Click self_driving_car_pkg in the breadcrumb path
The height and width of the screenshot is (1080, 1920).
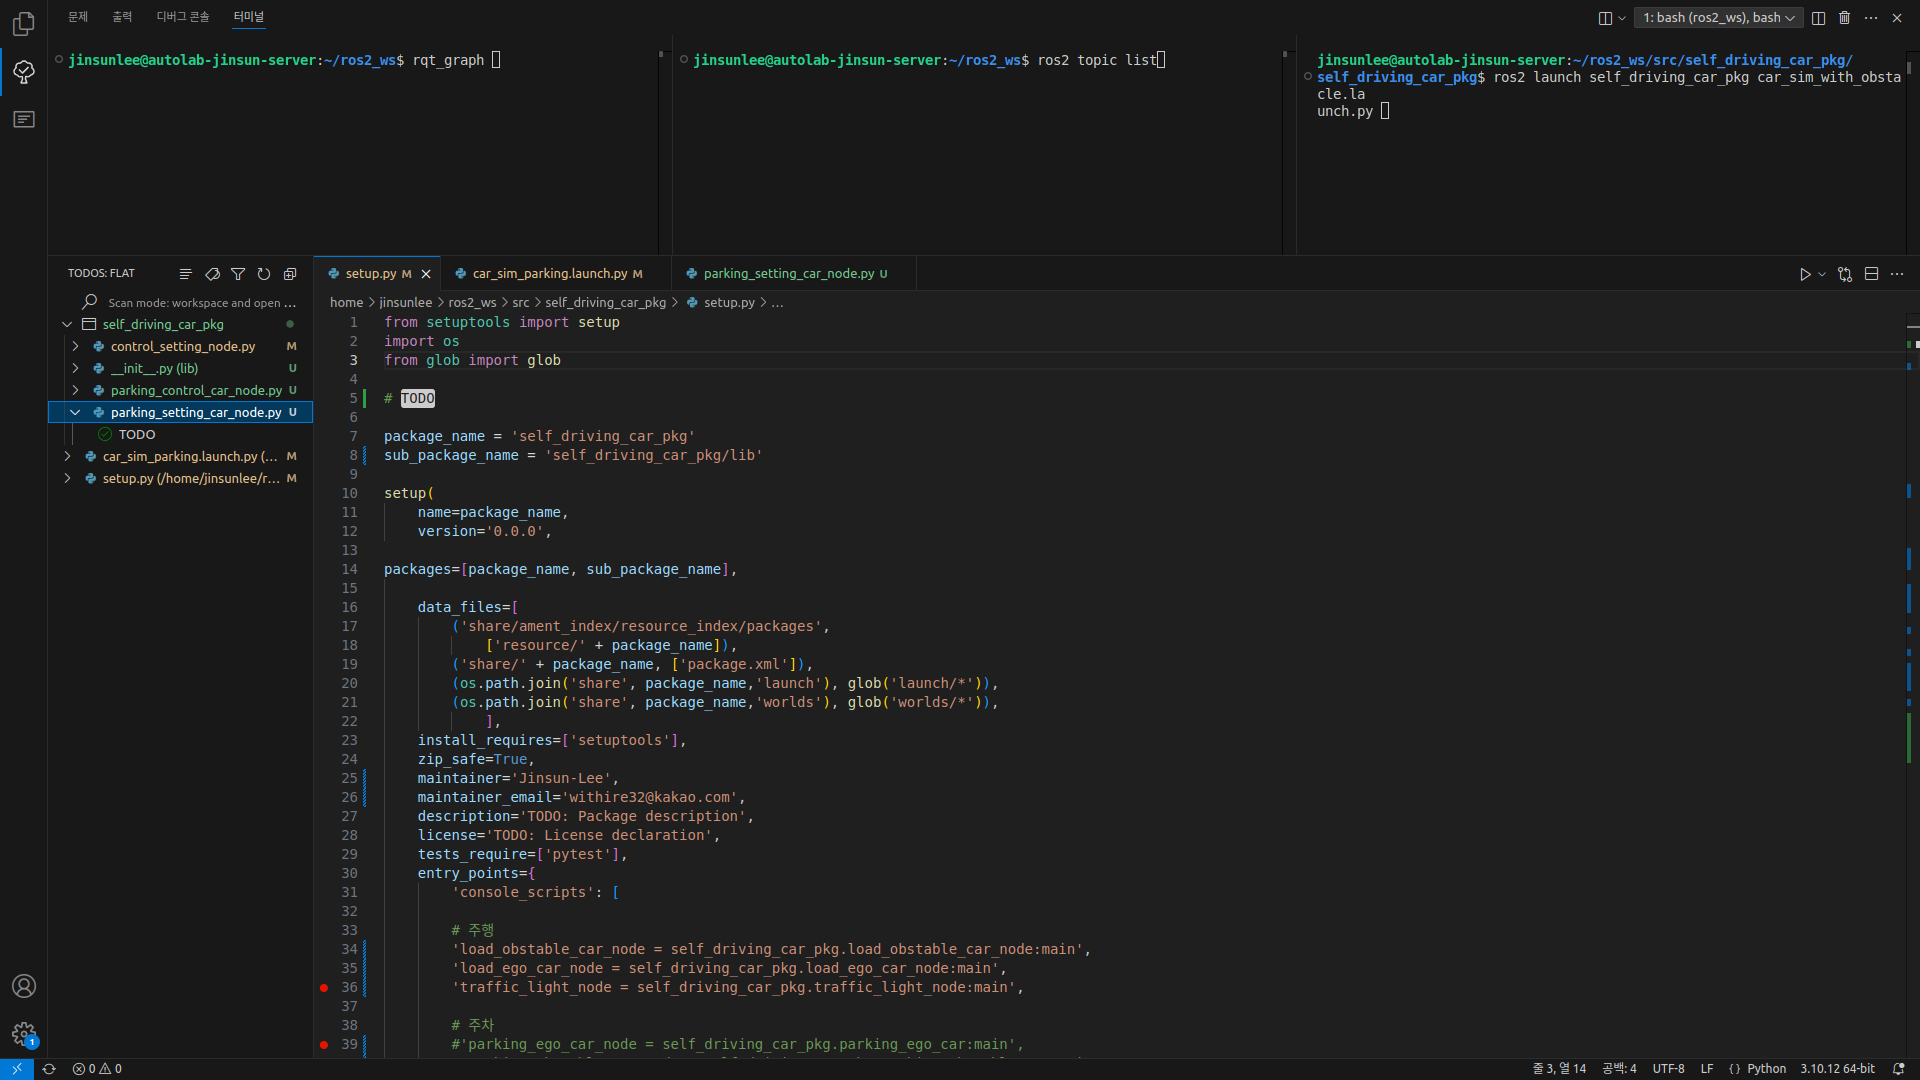605,303
